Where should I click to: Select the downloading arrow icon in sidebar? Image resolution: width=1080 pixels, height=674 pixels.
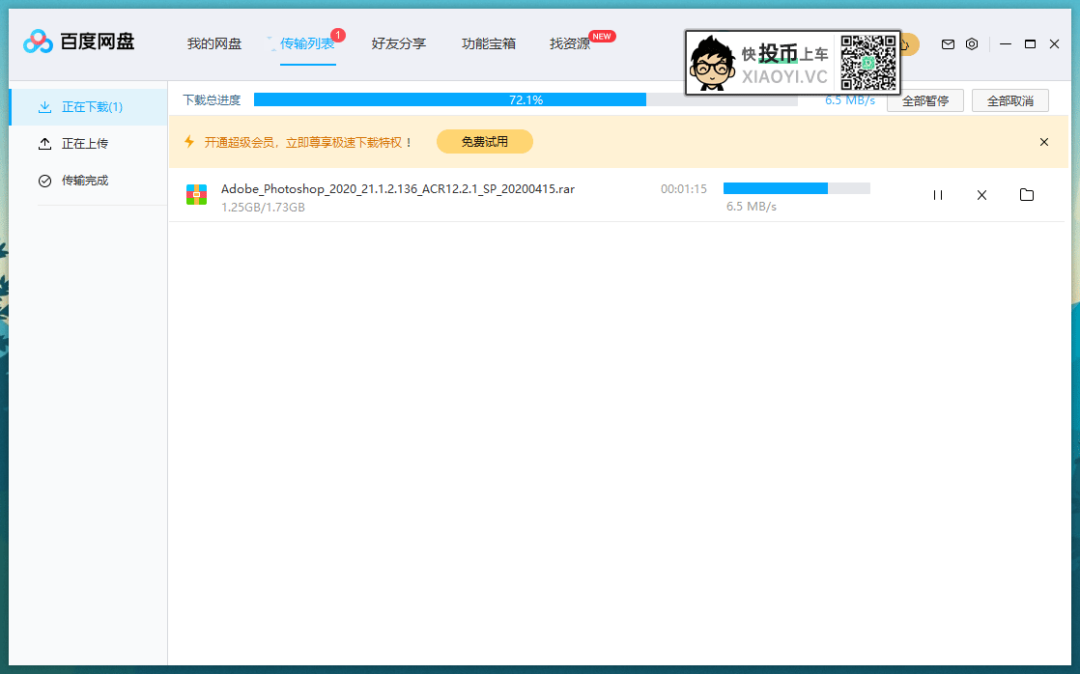point(46,105)
